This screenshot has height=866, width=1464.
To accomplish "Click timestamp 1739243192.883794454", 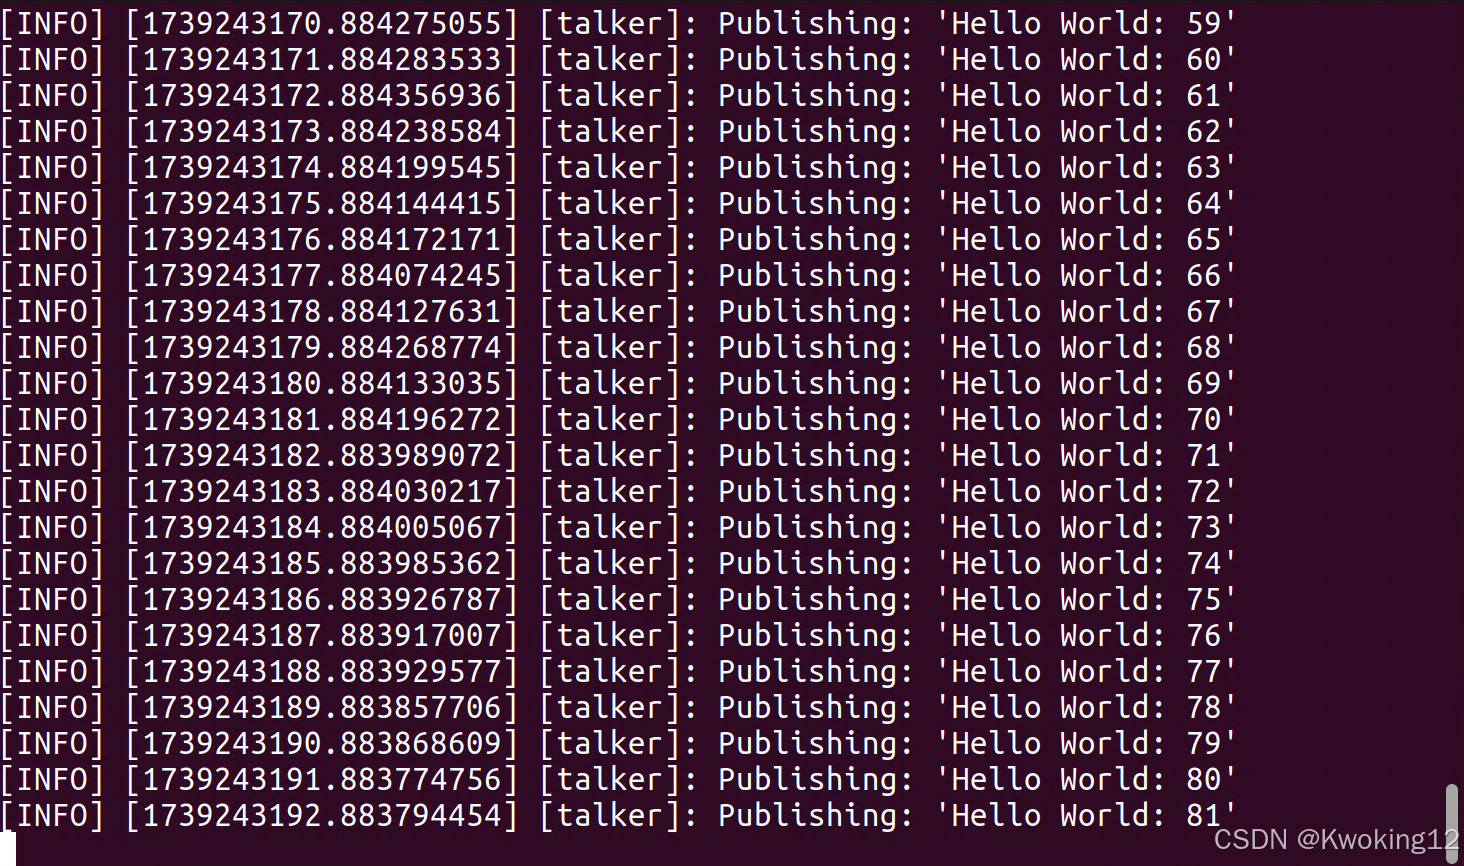I will [322, 815].
